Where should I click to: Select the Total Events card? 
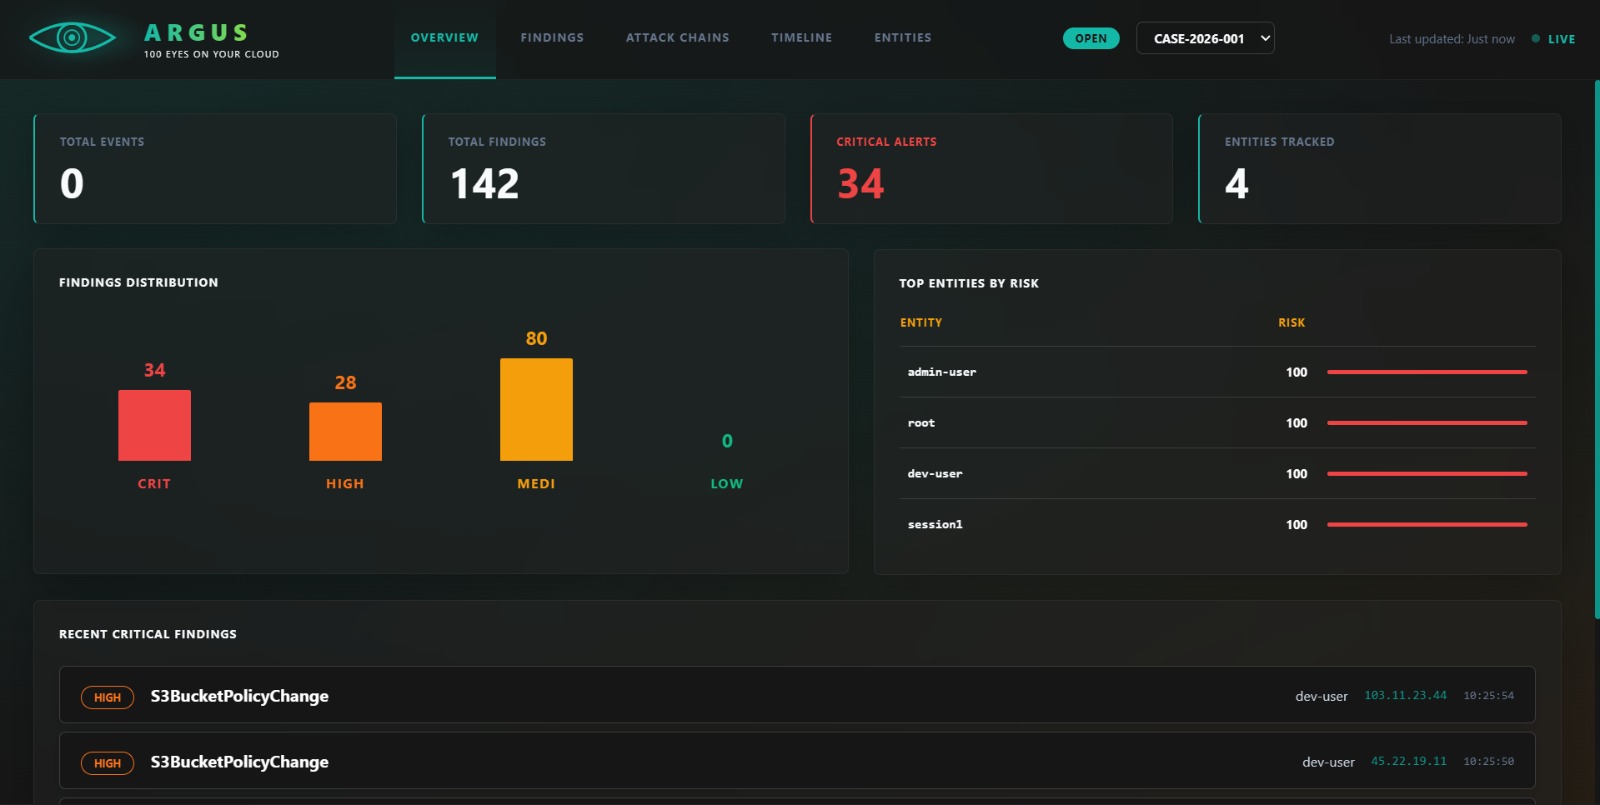click(x=215, y=168)
